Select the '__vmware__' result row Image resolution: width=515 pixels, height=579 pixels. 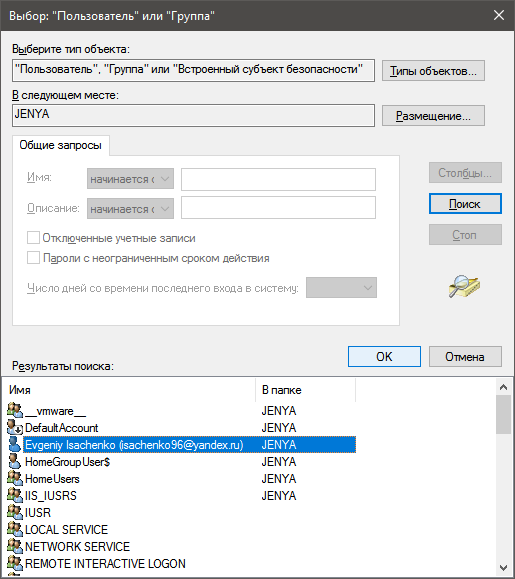(181, 411)
